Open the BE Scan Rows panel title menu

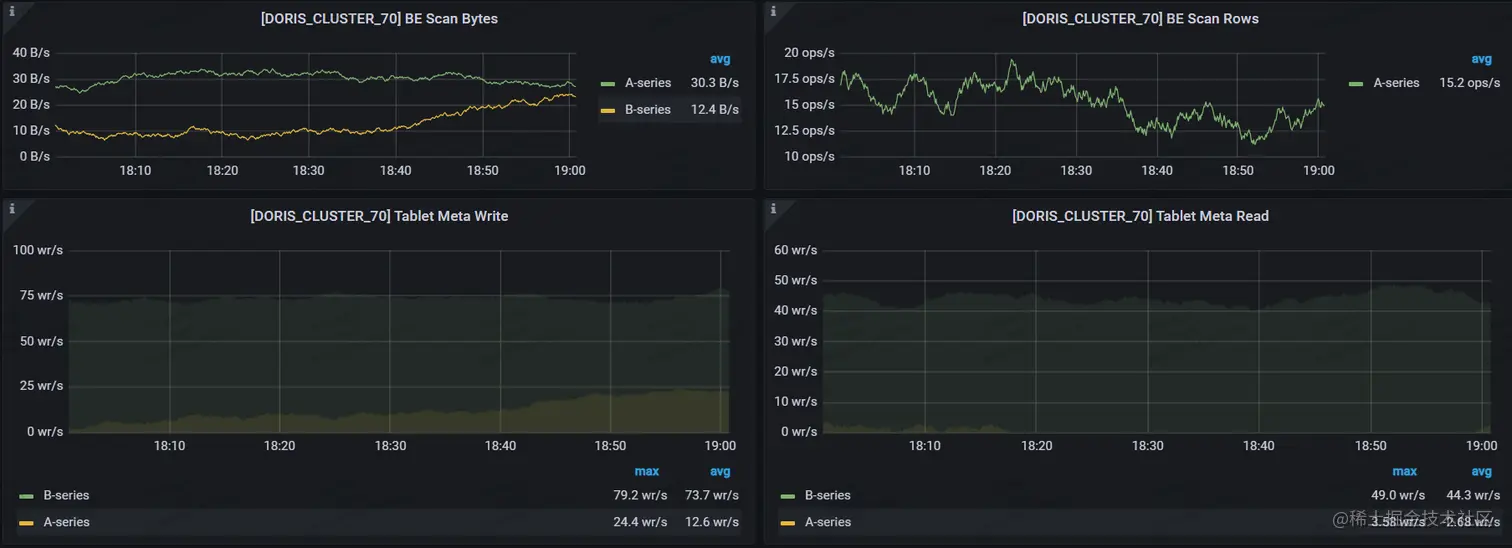pos(1140,19)
